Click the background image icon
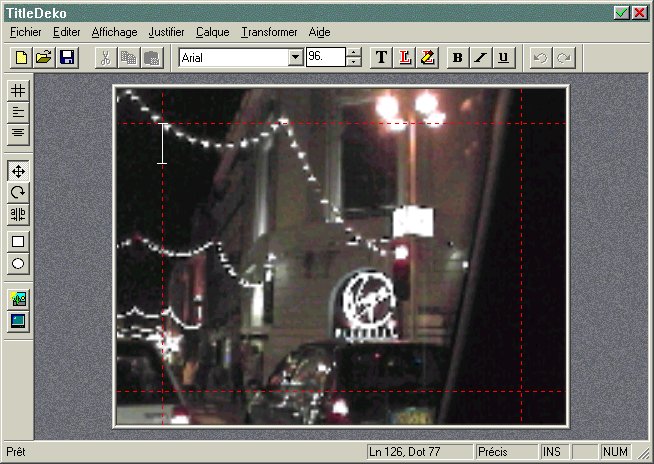 click(18, 299)
